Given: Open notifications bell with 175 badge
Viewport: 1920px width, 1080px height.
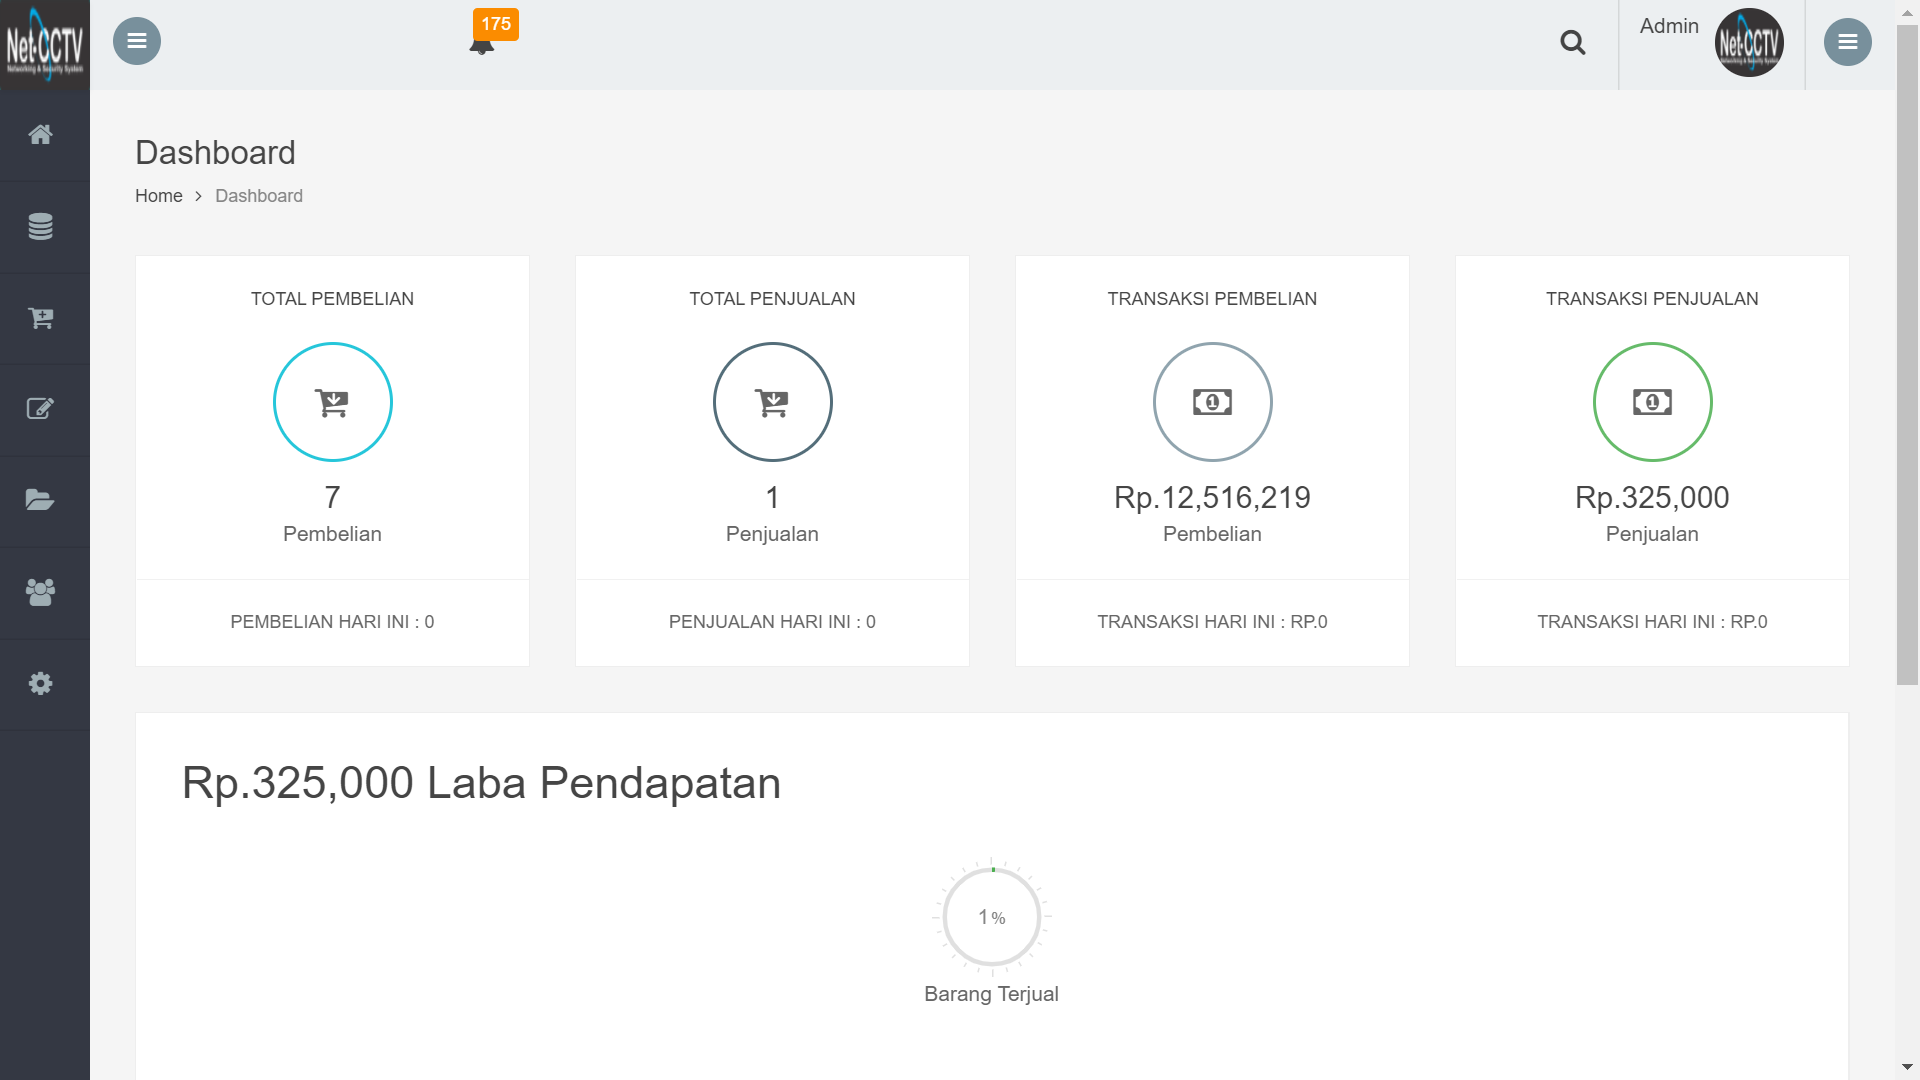Looking at the screenshot, I should (483, 43).
